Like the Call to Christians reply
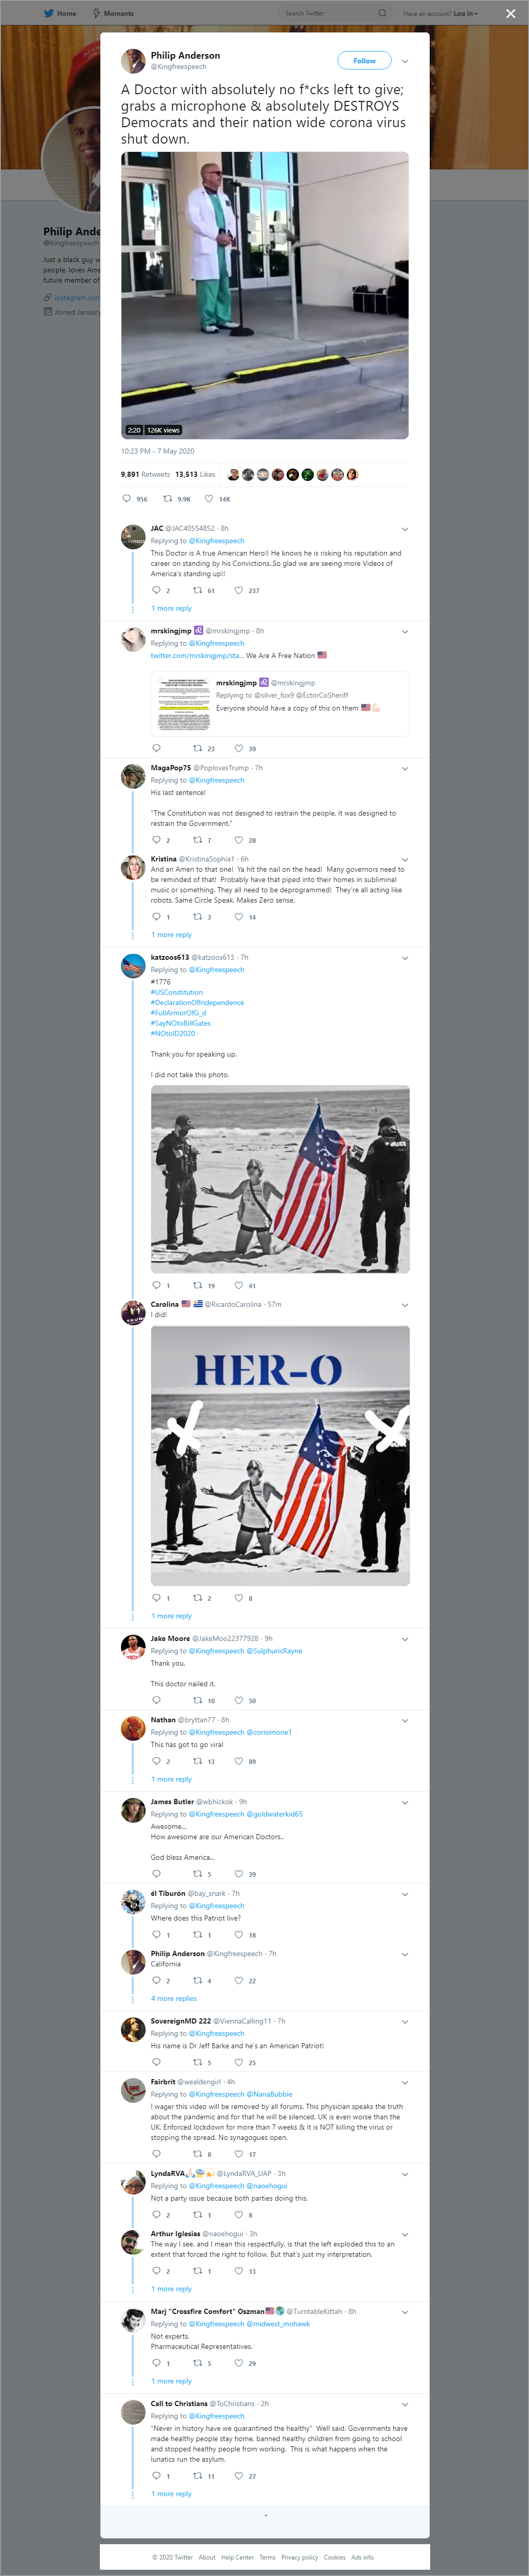This screenshot has height=2576, width=529. click(238, 2476)
